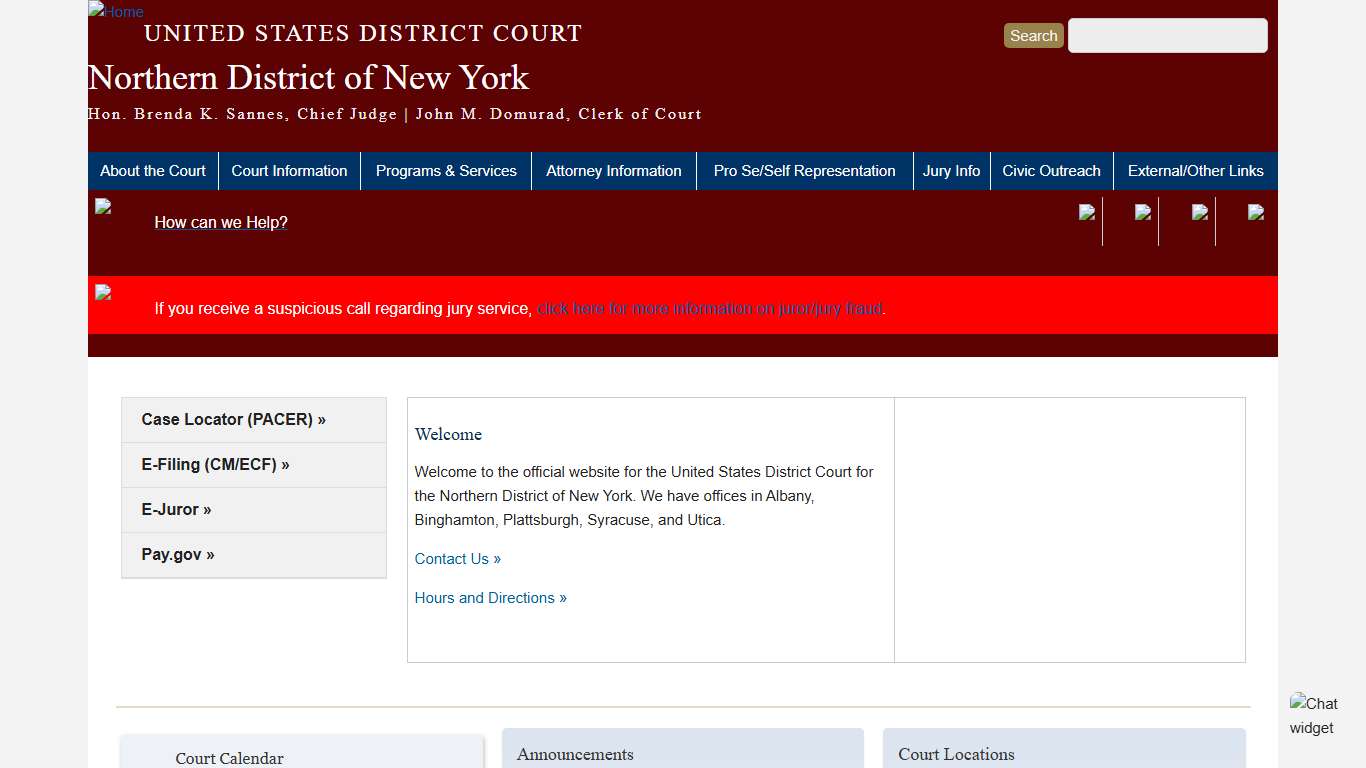Follow the juror/jury fraud information link
The width and height of the screenshot is (1366, 768).
tap(708, 308)
